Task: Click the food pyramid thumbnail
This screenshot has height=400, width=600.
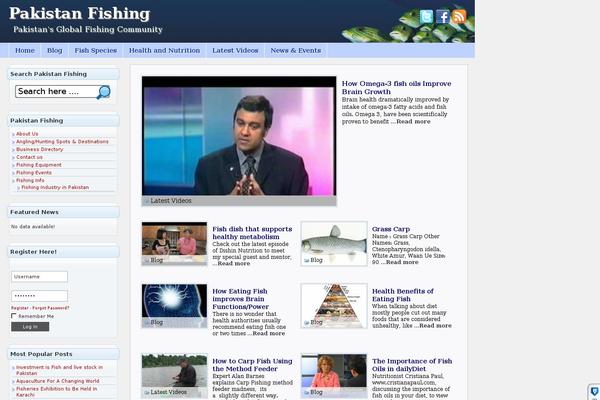Action: [334, 306]
